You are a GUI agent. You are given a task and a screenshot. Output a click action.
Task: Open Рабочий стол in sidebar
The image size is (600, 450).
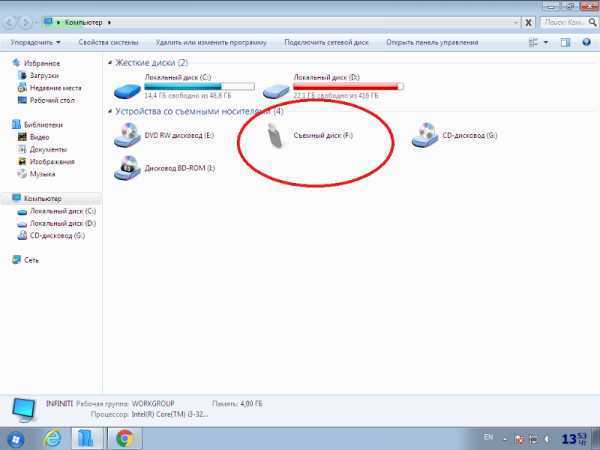52,100
